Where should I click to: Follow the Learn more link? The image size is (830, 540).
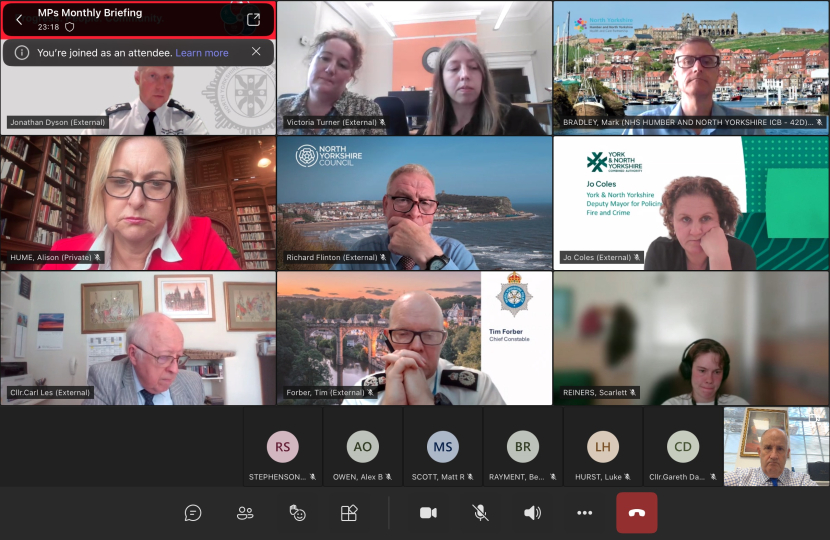[x=202, y=53]
